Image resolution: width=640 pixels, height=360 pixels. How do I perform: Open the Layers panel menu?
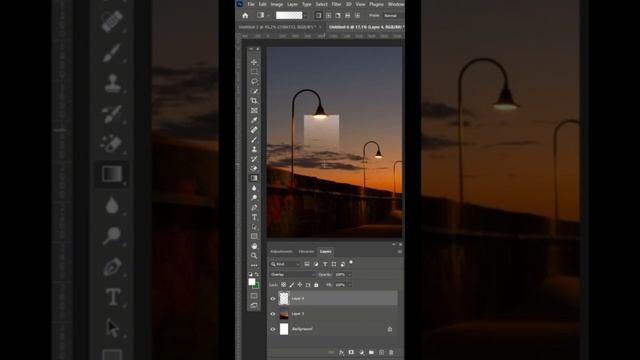[400, 252]
